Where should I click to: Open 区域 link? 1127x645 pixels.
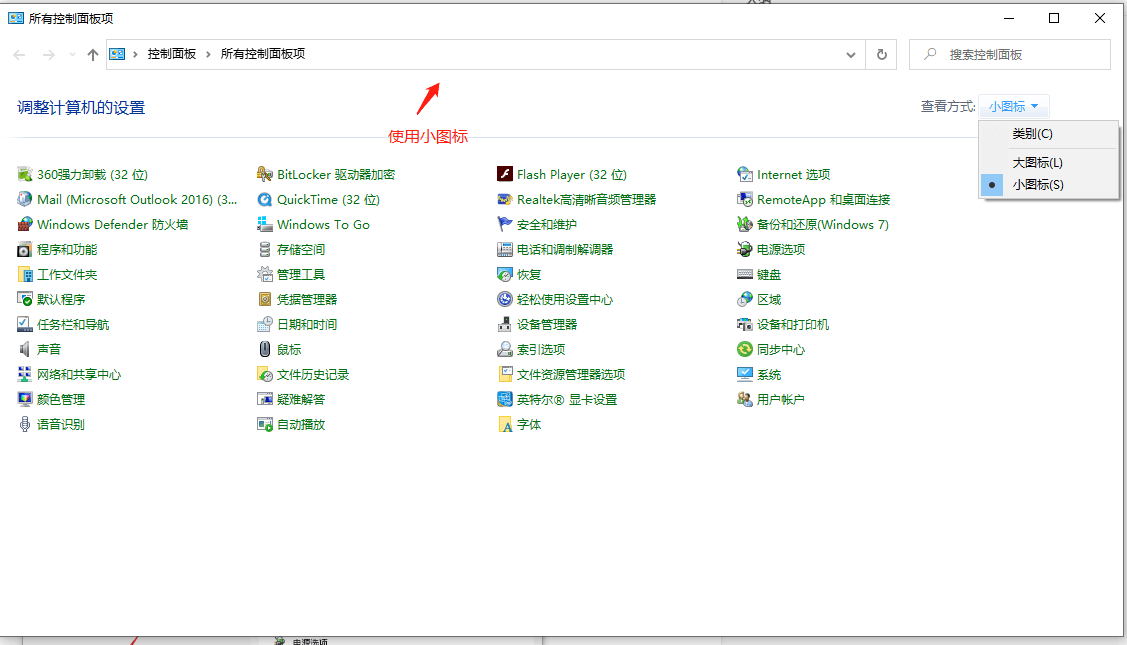tap(769, 299)
